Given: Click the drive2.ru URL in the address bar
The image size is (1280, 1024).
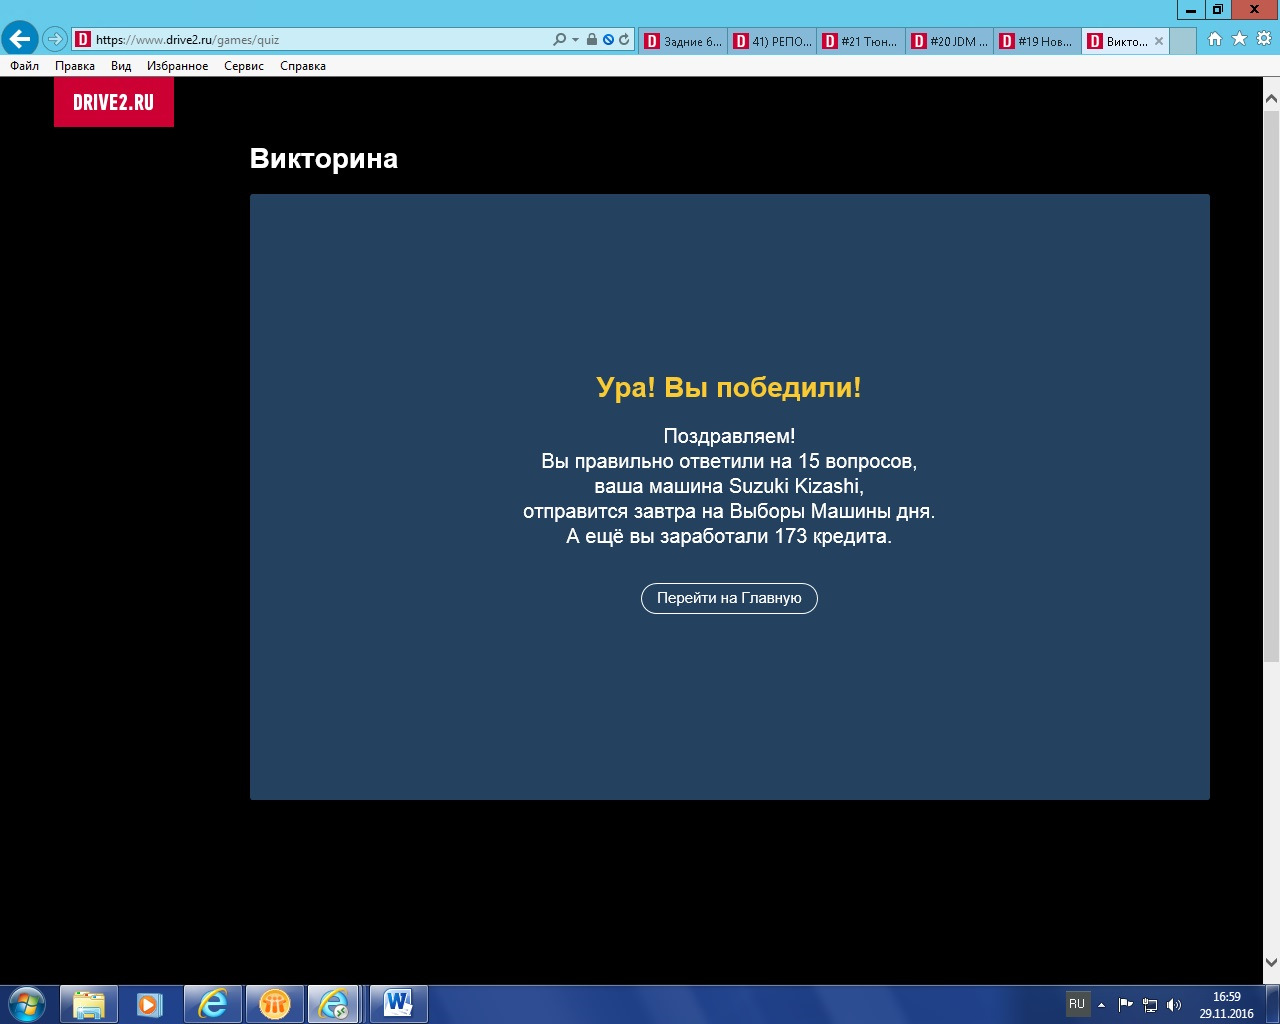Looking at the screenshot, I should tap(187, 40).
